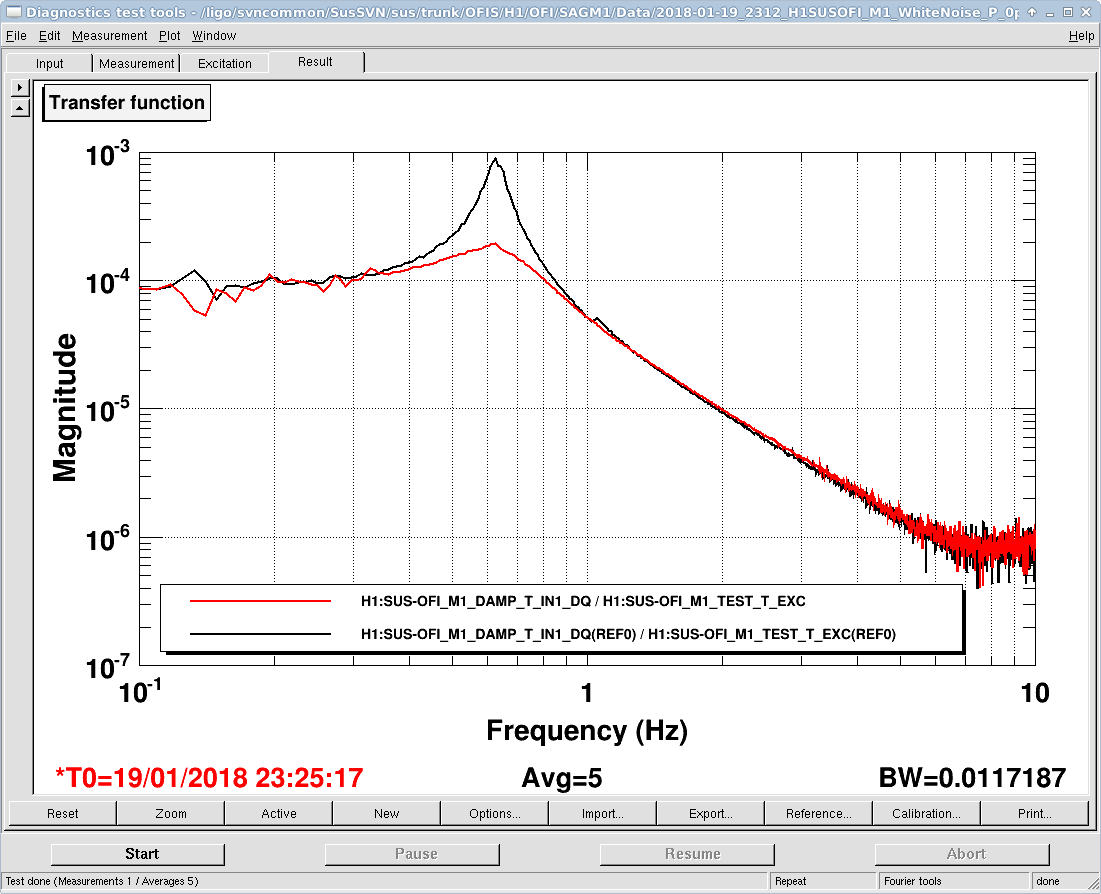The width and height of the screenshot is (1101, 894).
Task: Start the measurement
Action: [138, 854]
